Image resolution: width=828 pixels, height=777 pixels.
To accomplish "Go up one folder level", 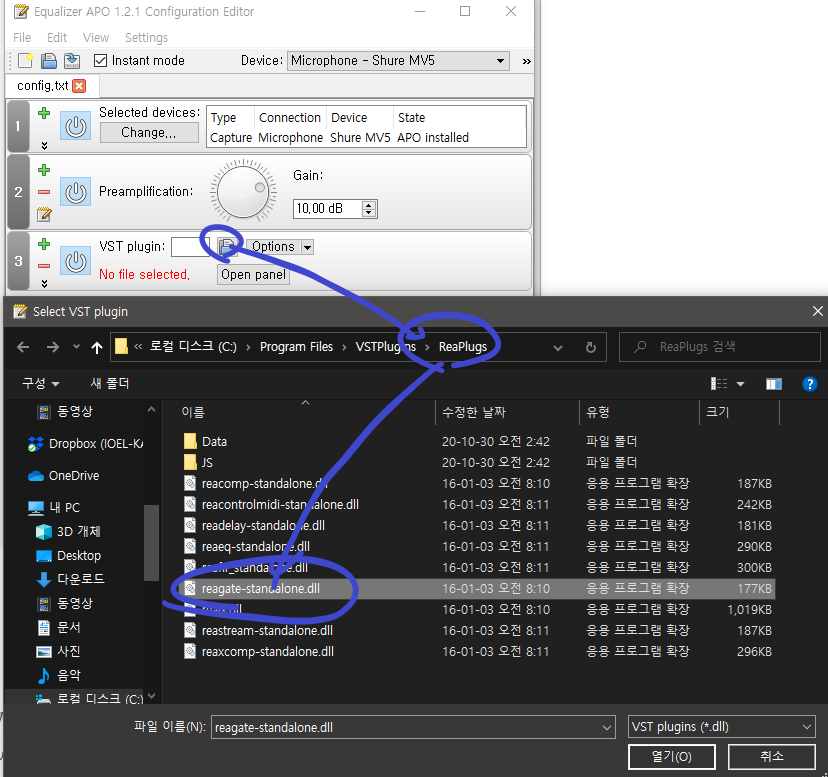I will pos(97,347).
